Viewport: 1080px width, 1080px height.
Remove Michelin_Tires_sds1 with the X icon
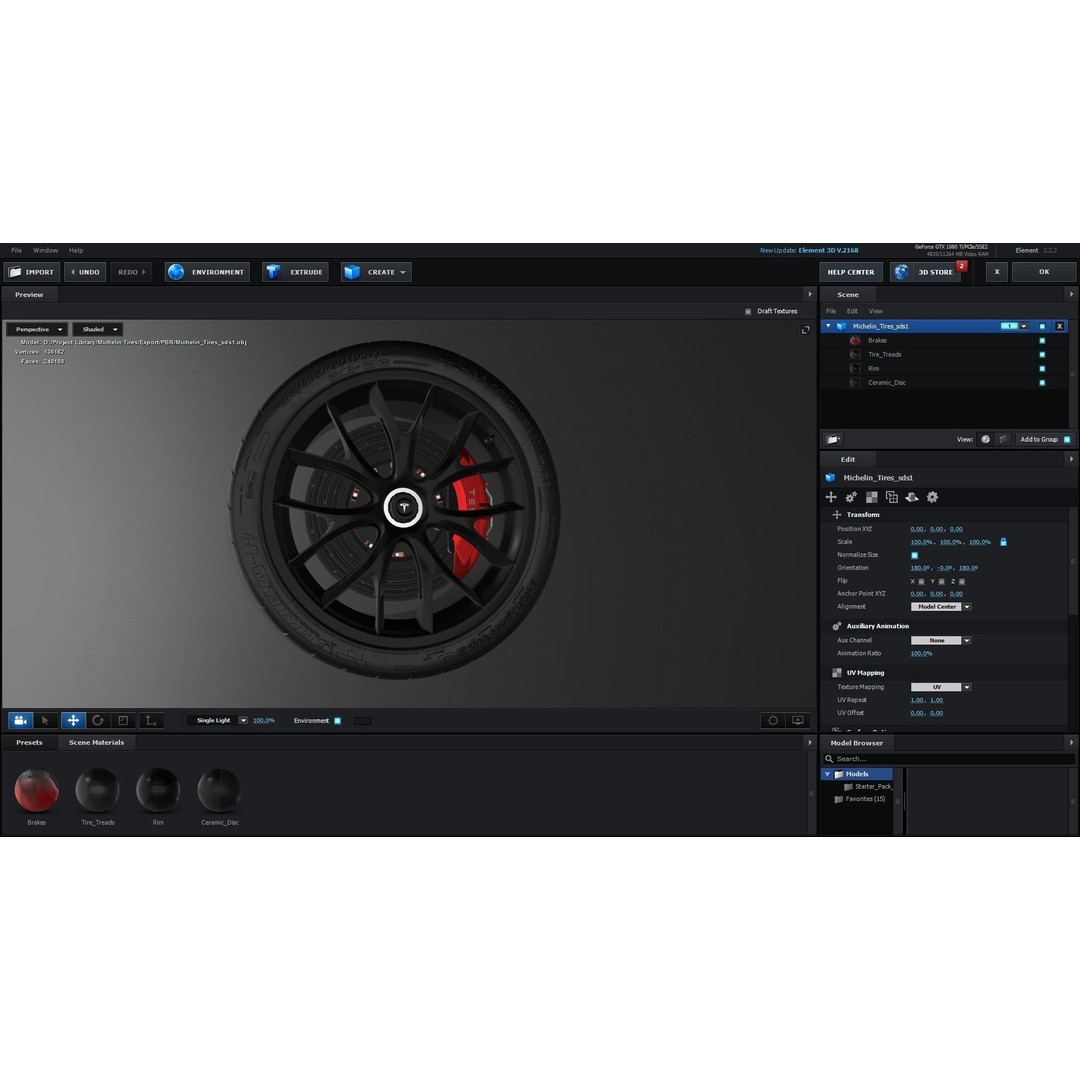tap(1059, 326)
